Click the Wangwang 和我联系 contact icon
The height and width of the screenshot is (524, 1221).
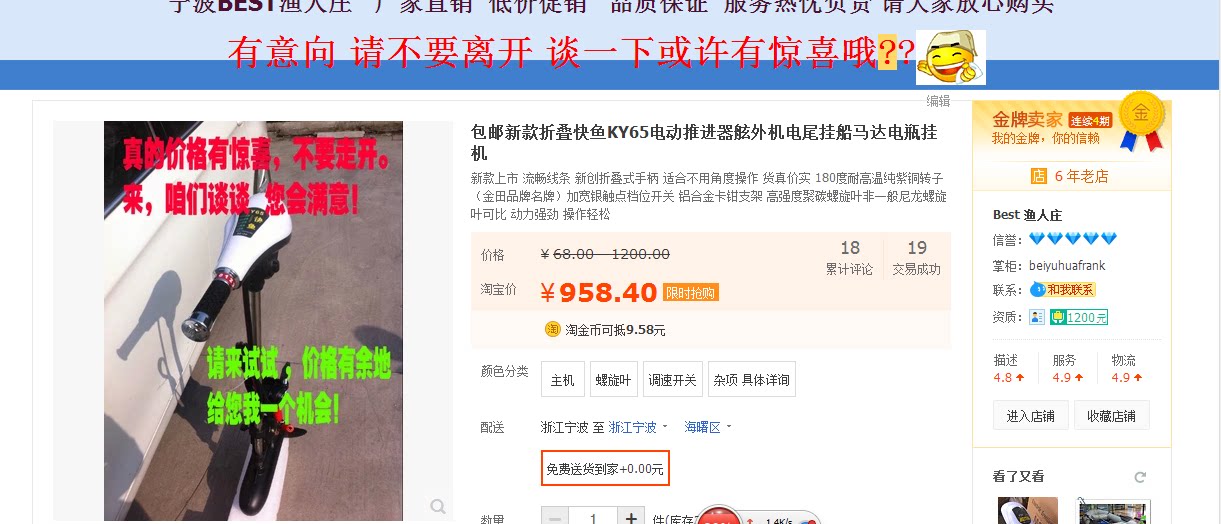pyautogui.click(x=1063, y=290)
